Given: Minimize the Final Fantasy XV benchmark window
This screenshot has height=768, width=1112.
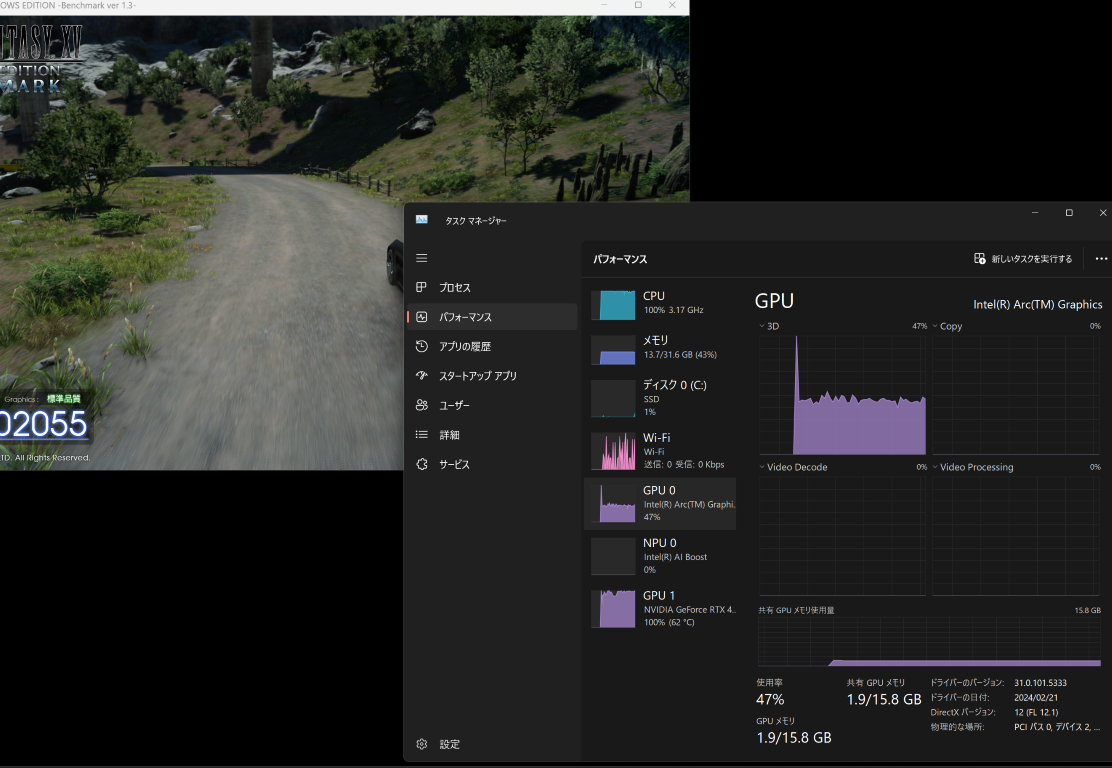Looking at the screenshot, I should tap(604, 5).
